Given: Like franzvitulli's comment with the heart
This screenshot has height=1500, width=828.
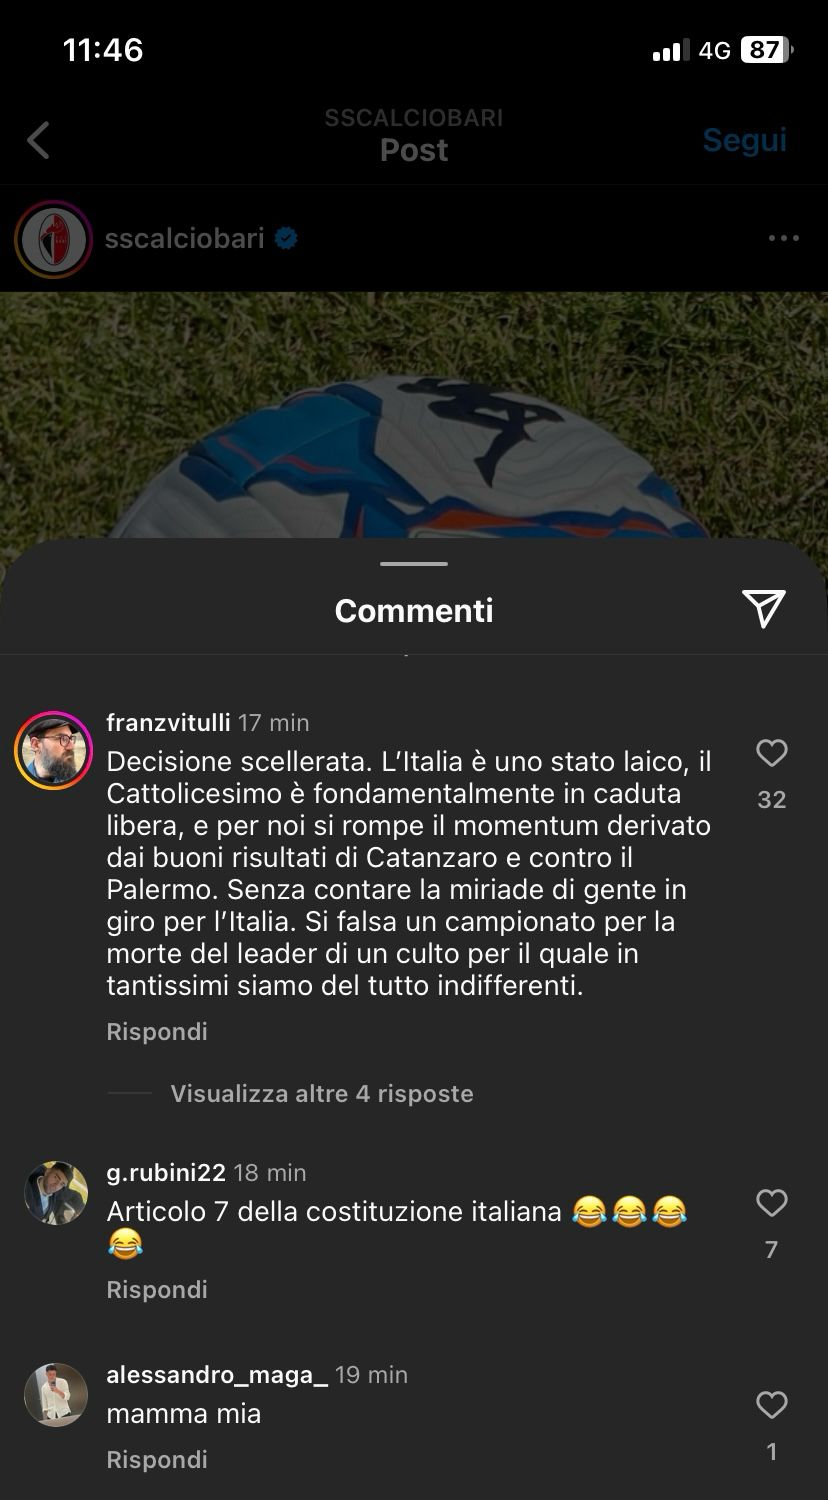Looking at the screenshot, I should tap(771, 753).
